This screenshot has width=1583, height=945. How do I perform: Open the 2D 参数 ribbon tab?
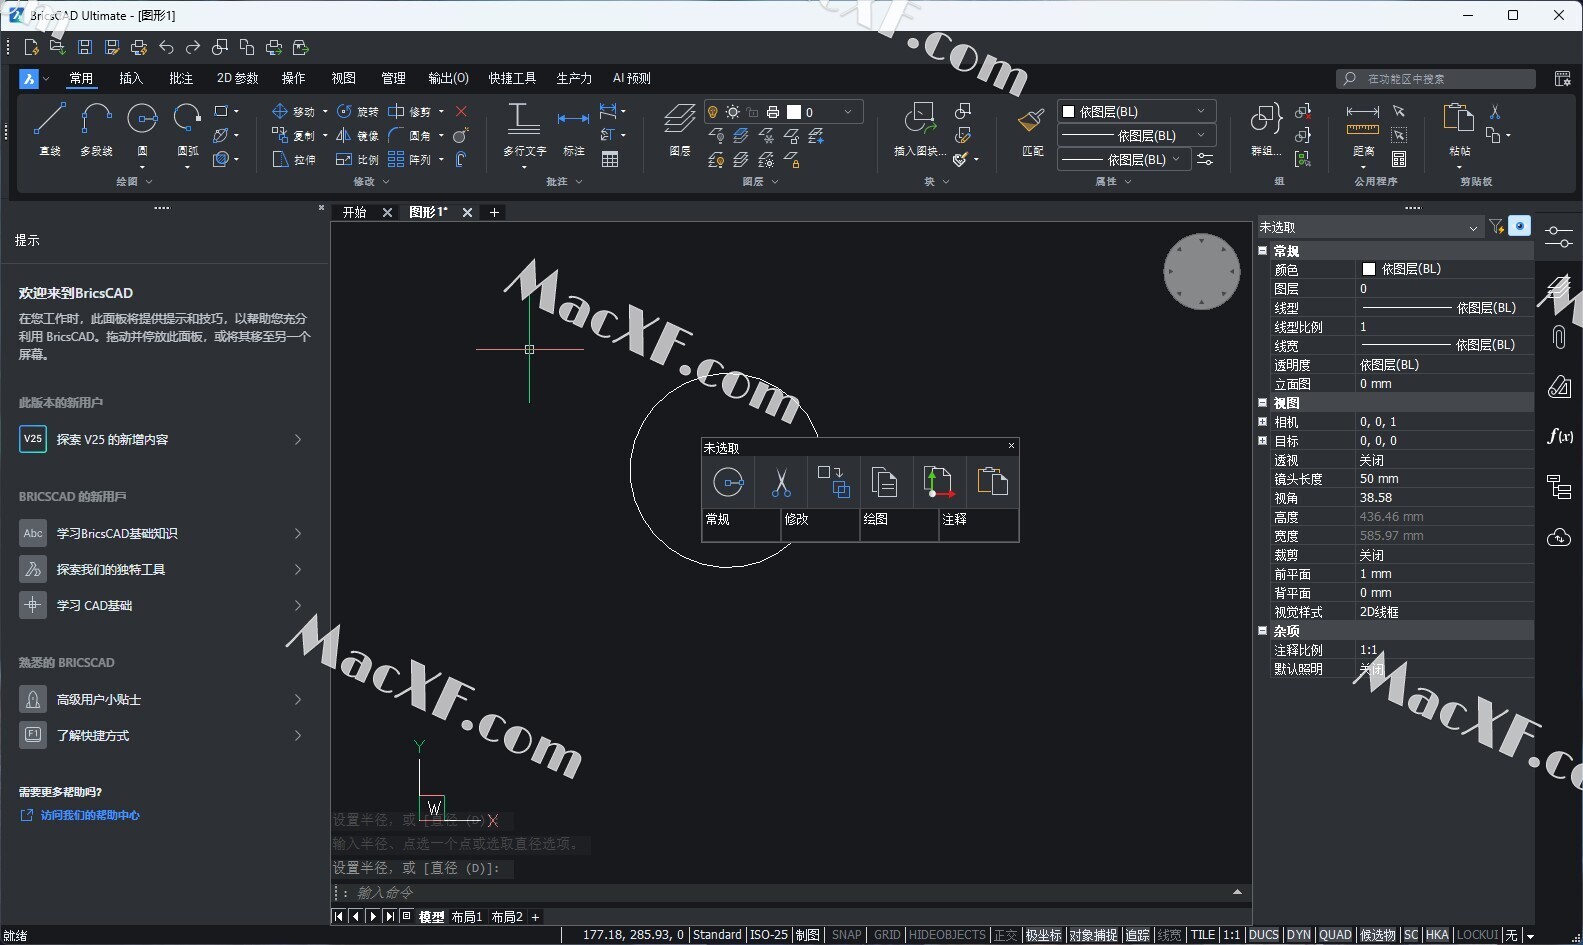[x=237, y=78]
